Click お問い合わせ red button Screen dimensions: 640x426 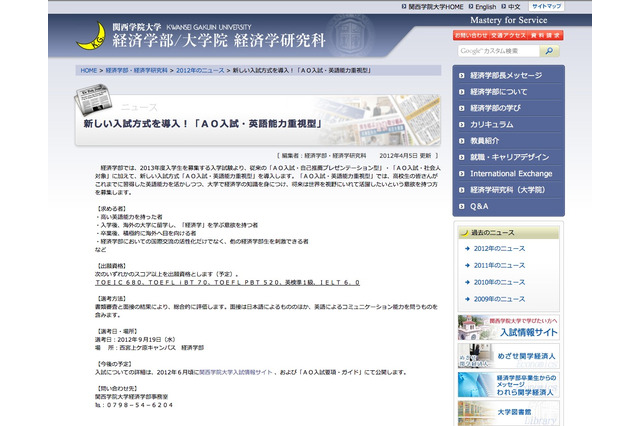pos(471,36)
